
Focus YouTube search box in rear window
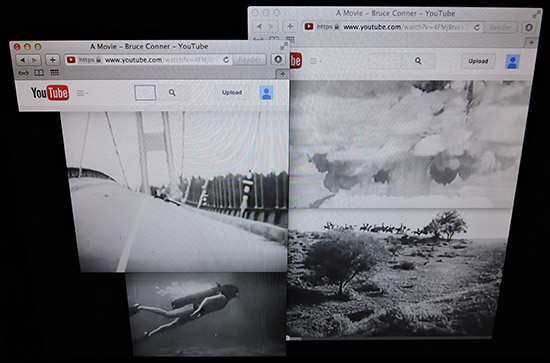point(385,61)
